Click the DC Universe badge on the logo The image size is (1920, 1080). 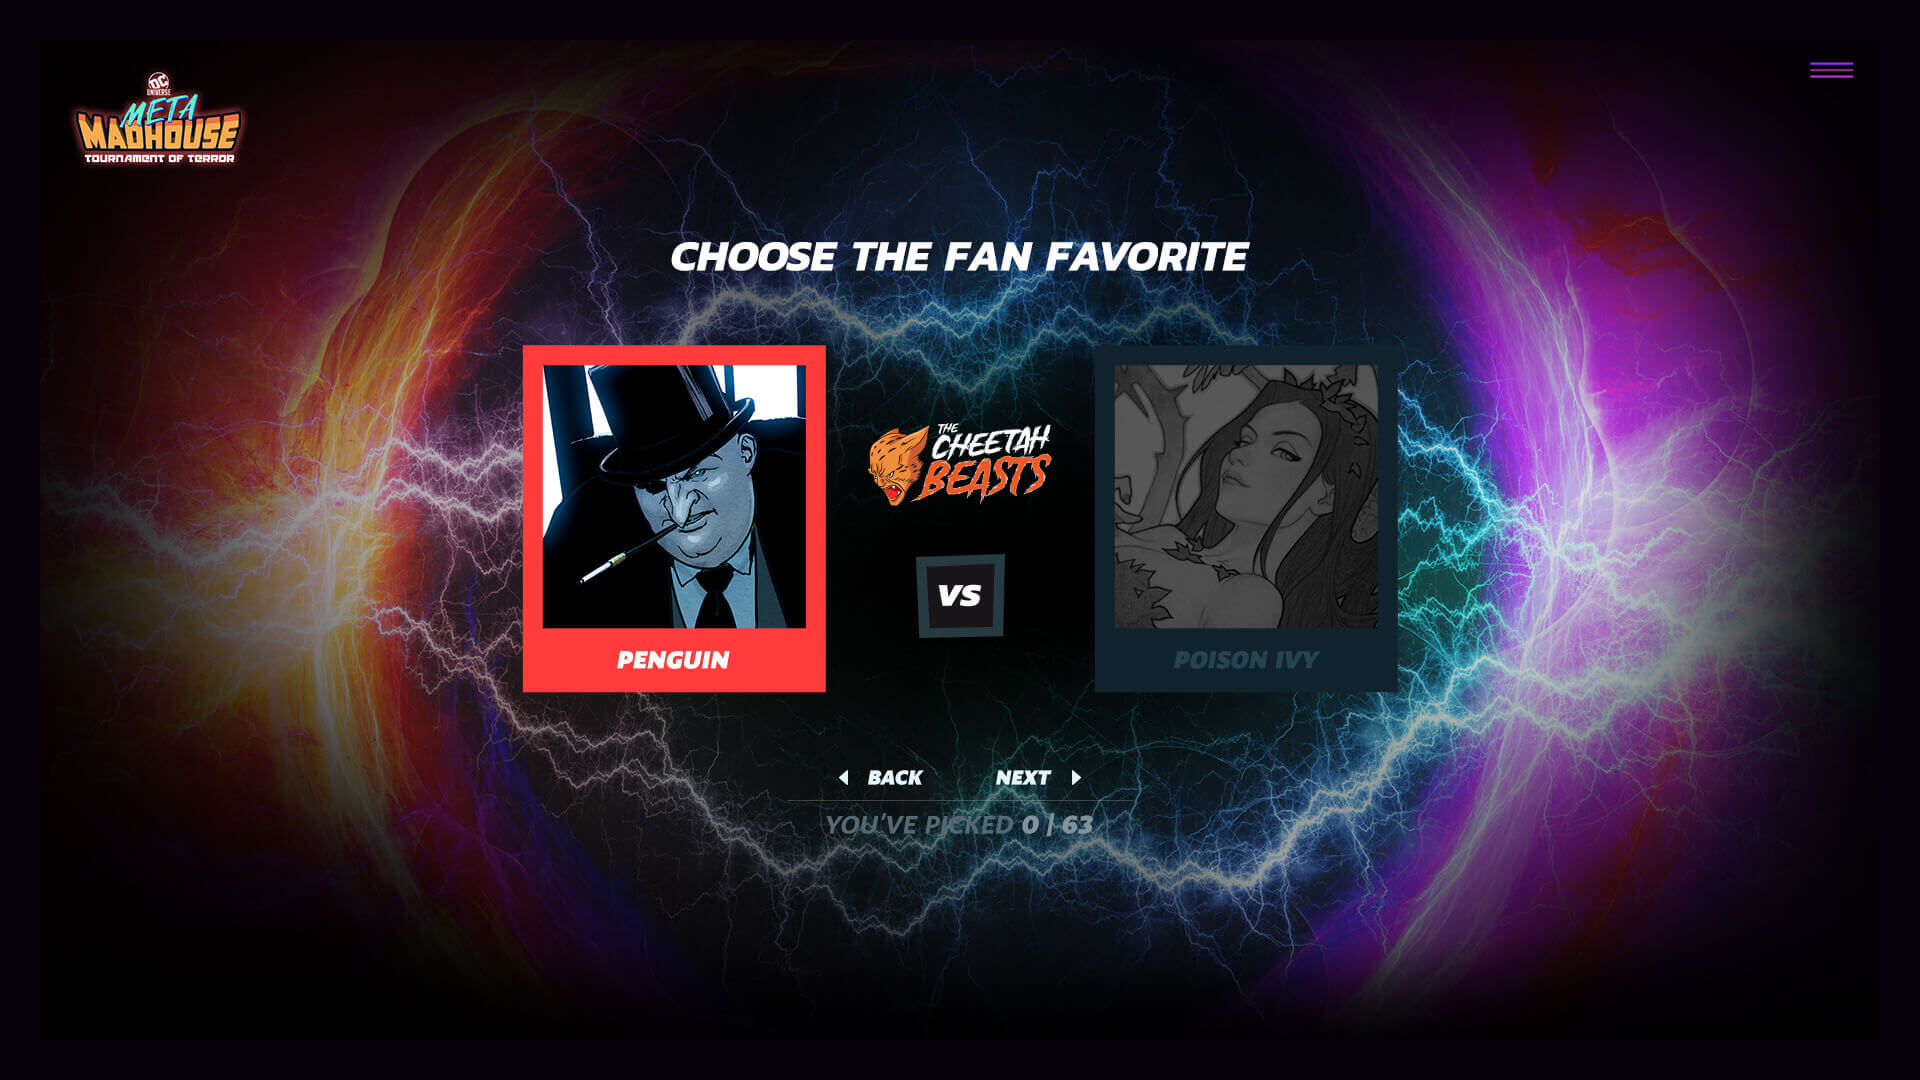pyautogui.click(x=159, y=84)
